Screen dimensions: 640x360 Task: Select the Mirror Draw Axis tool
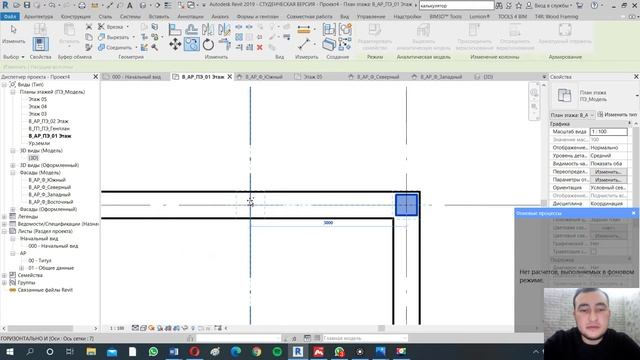point(224,29)
